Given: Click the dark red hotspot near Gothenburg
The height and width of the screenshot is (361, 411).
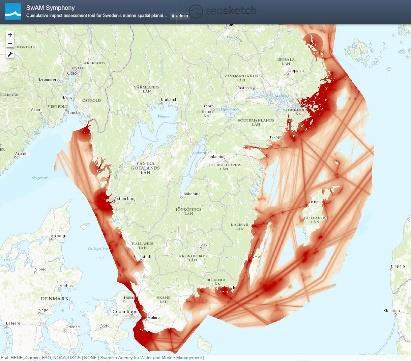Looking at the screenshot, I should 103,202.
